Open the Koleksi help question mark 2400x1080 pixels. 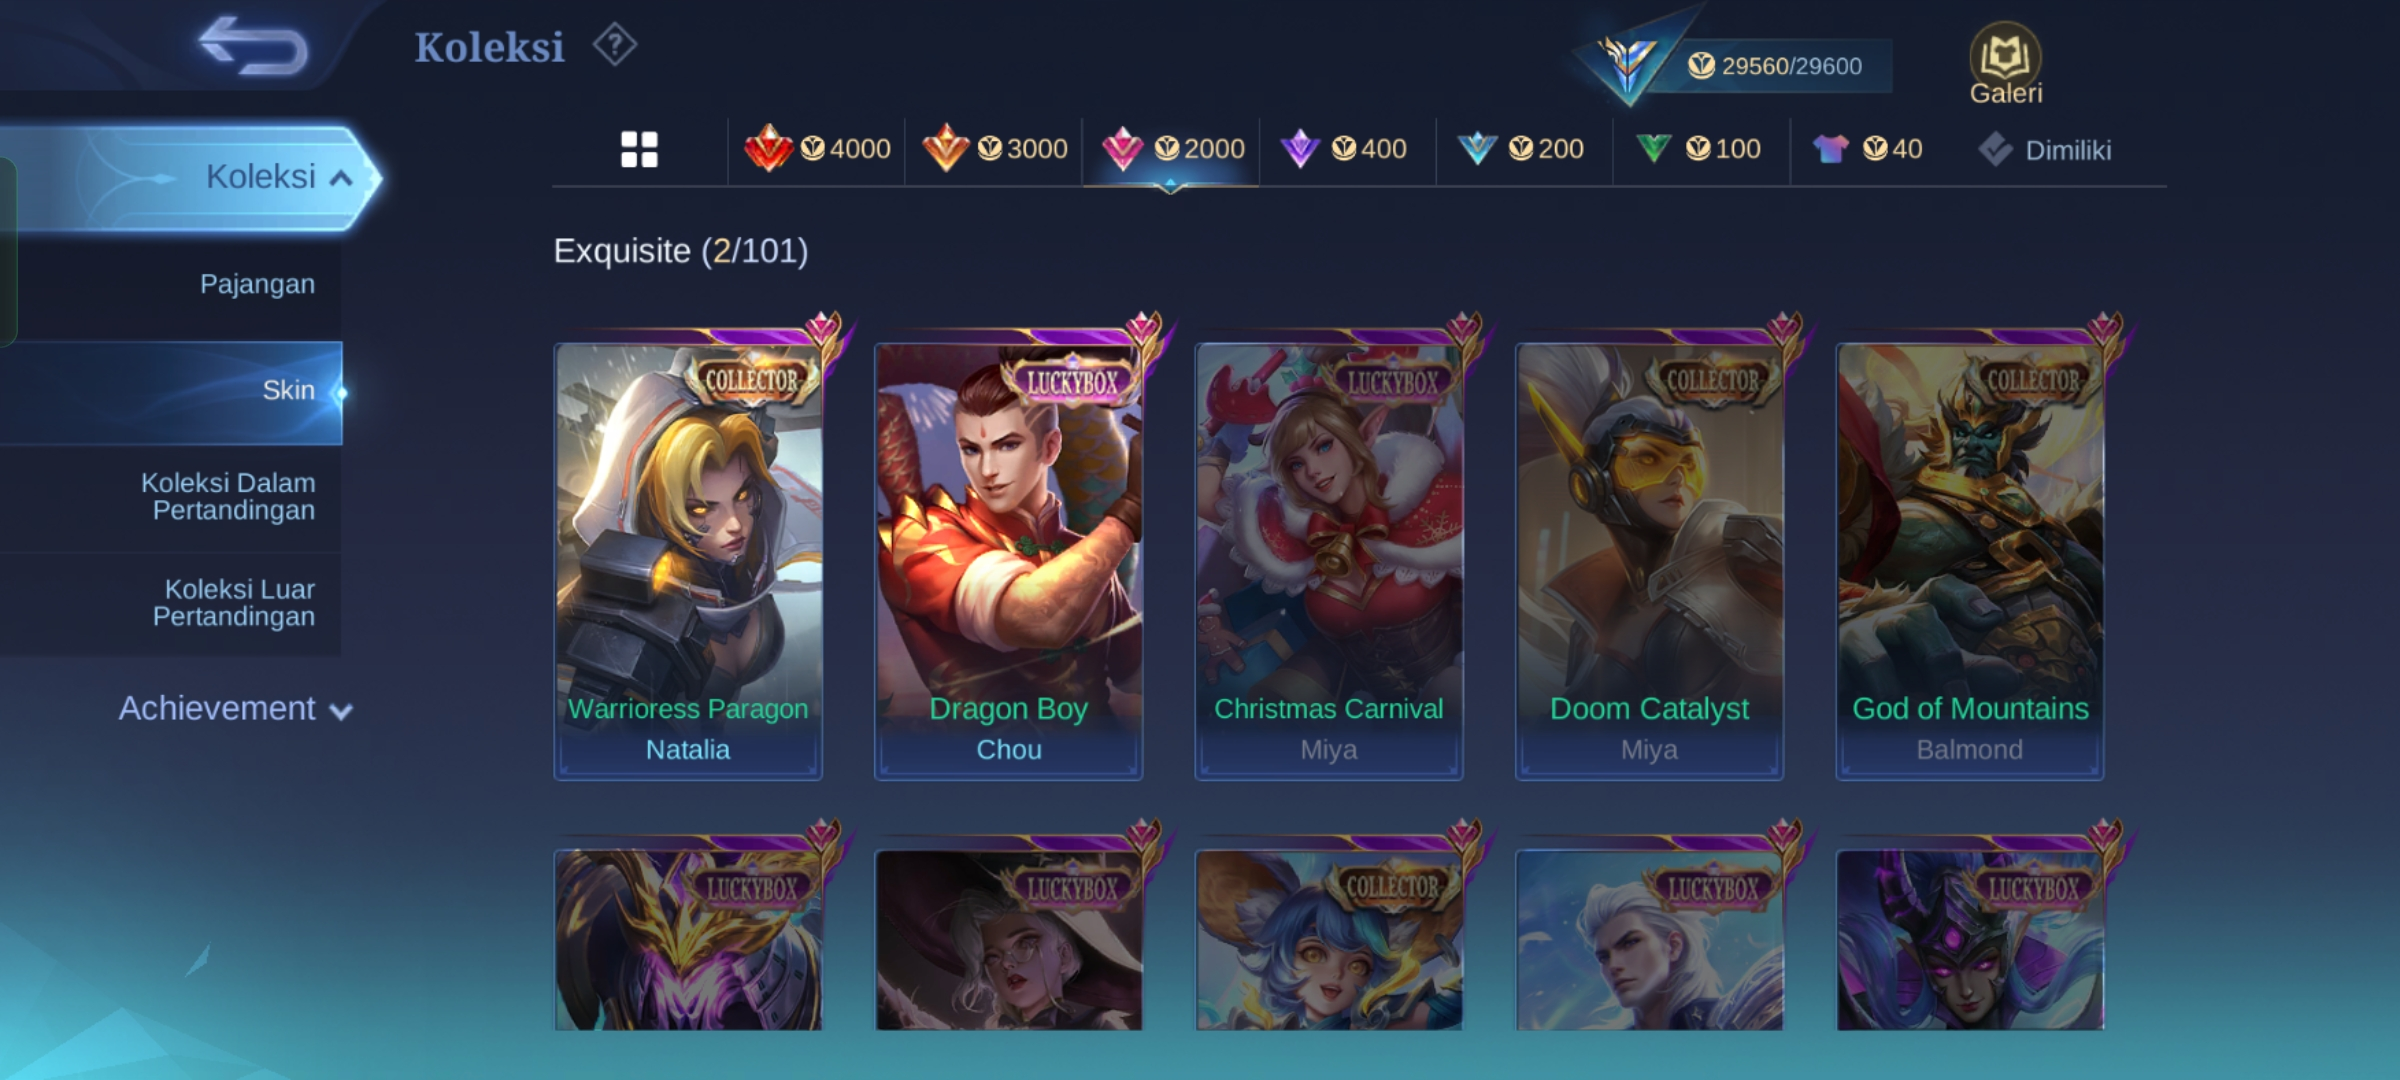(x=614, y=45)
